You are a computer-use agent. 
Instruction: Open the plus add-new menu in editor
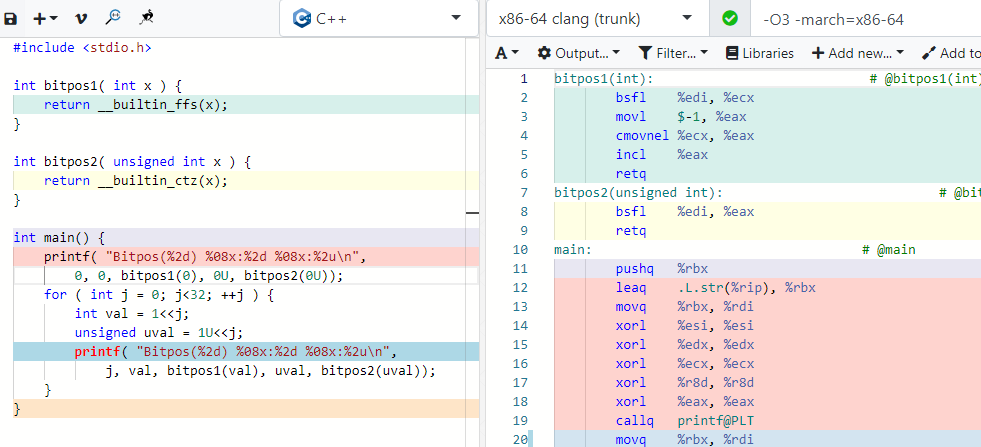(45, 19)
